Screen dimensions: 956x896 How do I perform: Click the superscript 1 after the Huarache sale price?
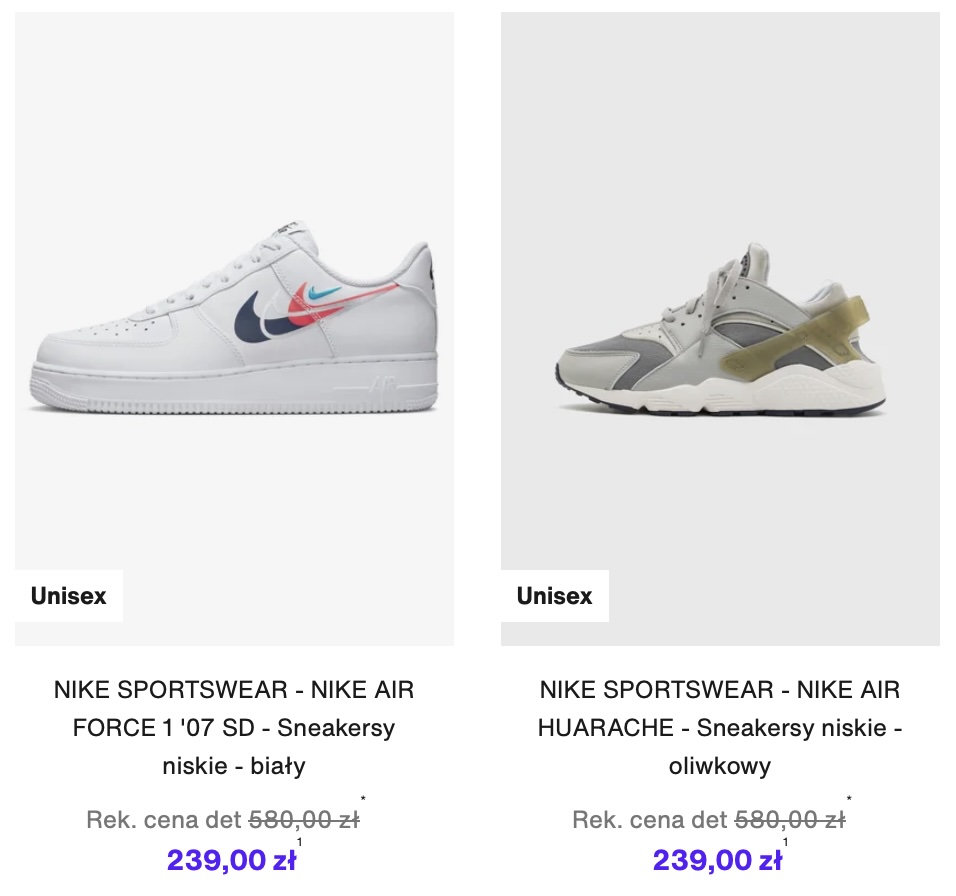coord(785,842)
